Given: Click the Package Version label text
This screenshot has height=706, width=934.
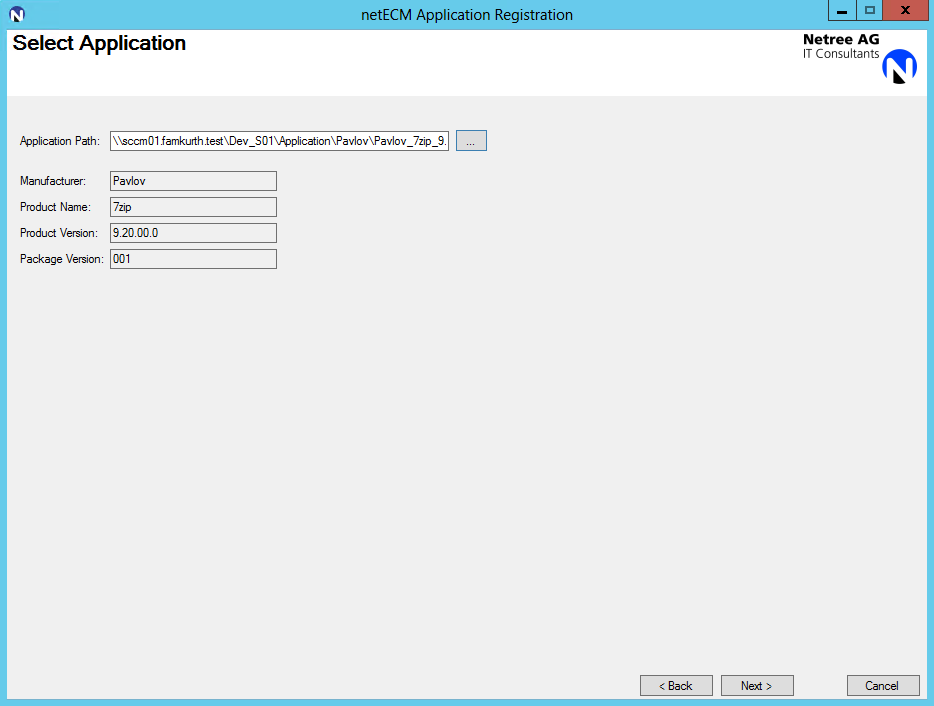Looking at the screenshot, I should point(61,259).
